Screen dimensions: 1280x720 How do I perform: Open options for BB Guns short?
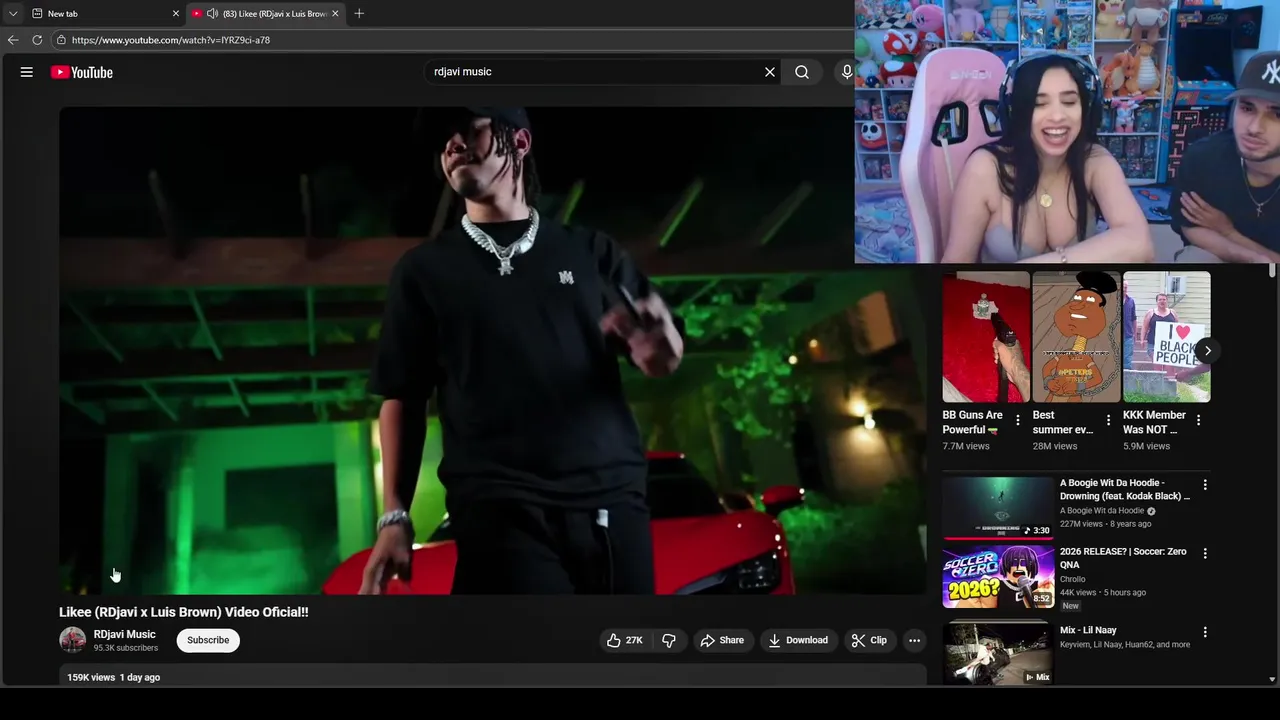coord(1018,420)
